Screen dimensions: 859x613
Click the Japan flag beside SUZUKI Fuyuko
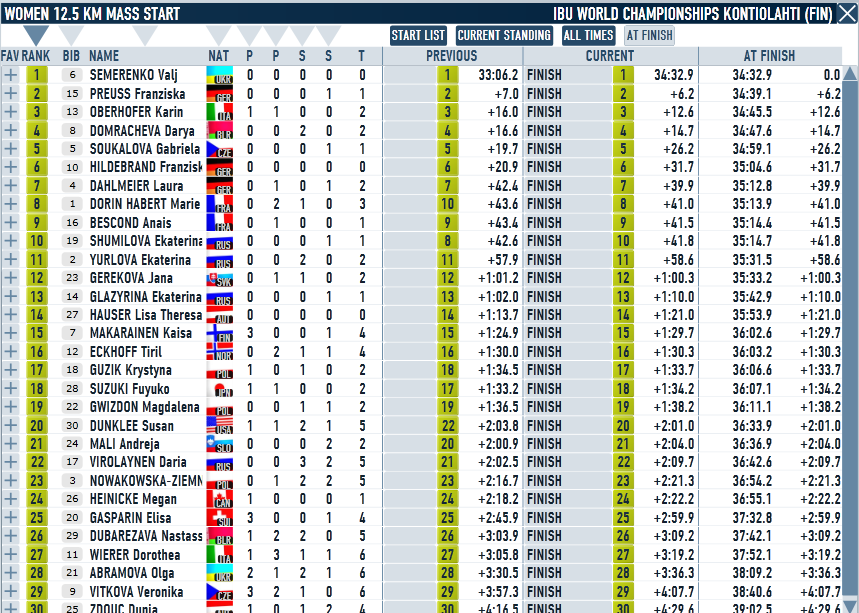coord(220,388)
